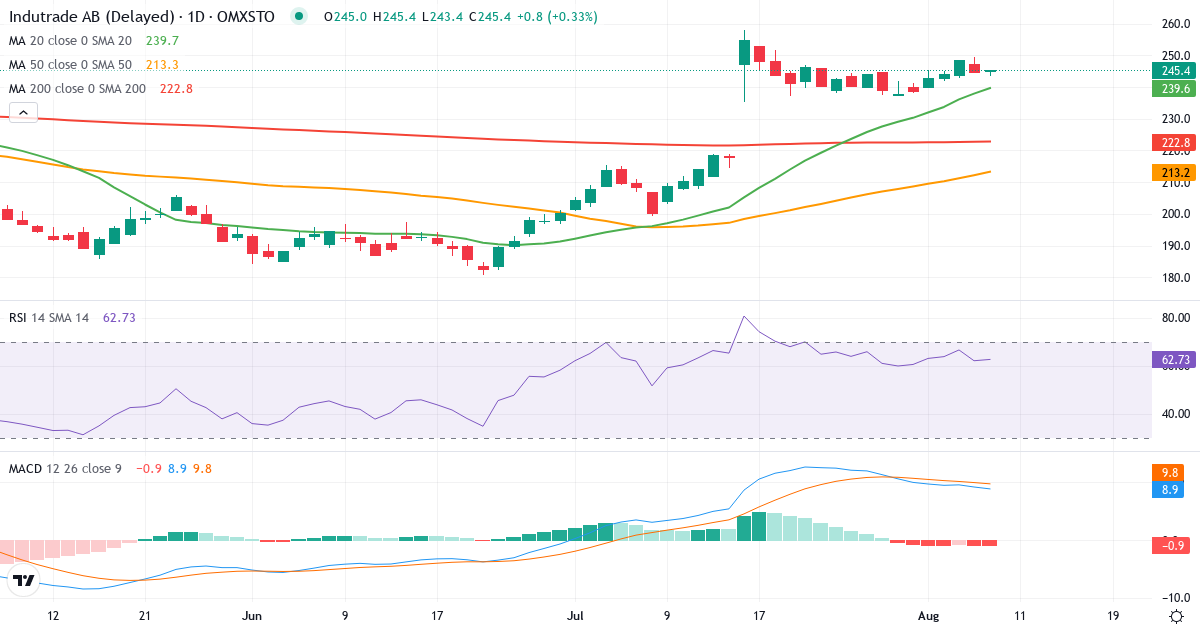Click the Aug label on time axis
1200x630 pixels.
point(929,615)
